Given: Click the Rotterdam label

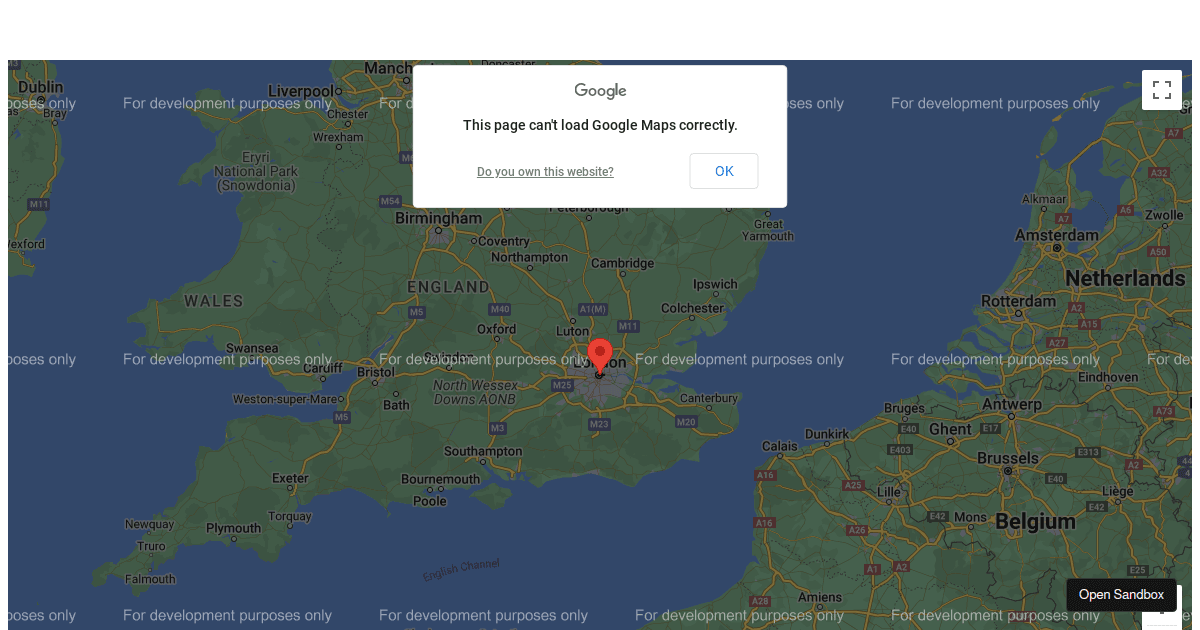Looking at the screenshot, I should (1019, 301).
